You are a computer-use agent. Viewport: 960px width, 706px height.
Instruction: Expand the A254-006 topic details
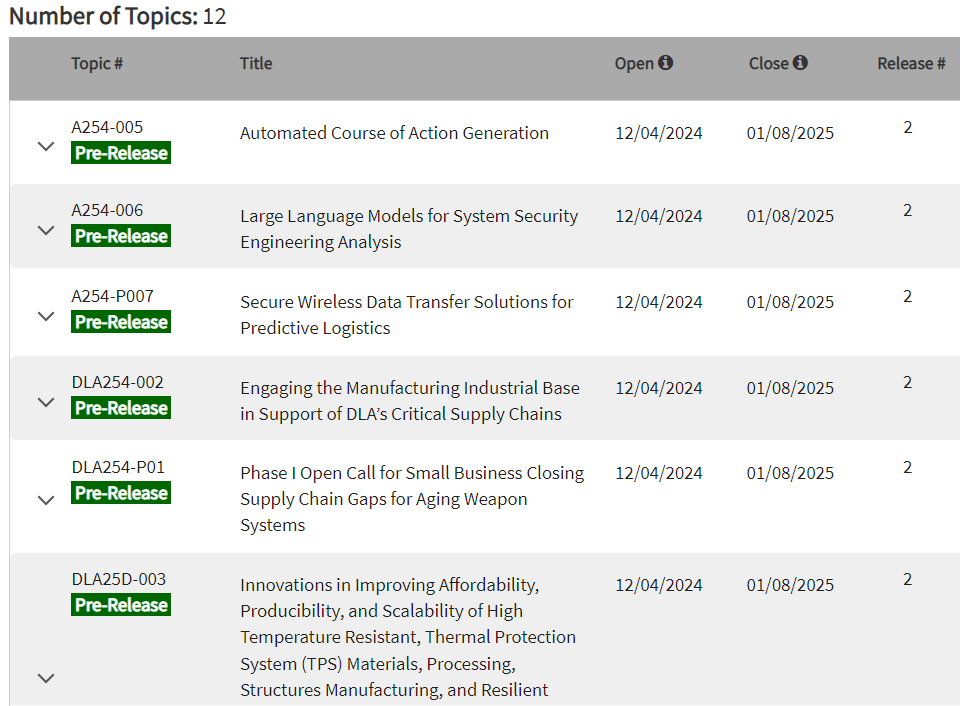45,230
